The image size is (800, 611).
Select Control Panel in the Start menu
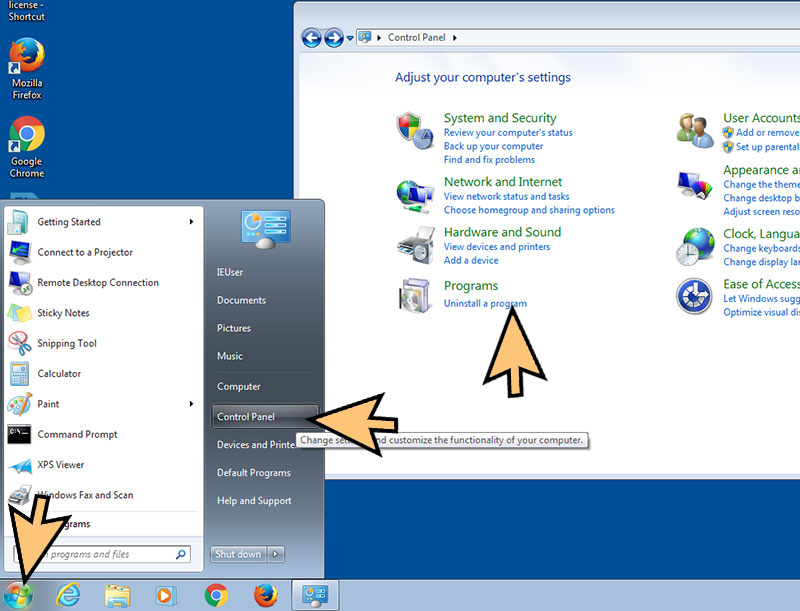coord(246,417)
